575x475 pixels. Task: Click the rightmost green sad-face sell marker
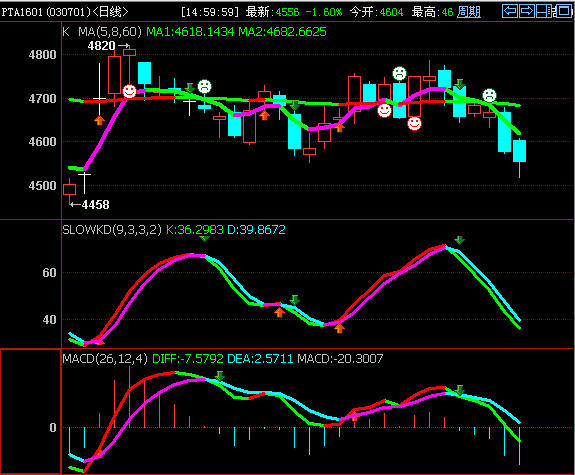(489, 95)
